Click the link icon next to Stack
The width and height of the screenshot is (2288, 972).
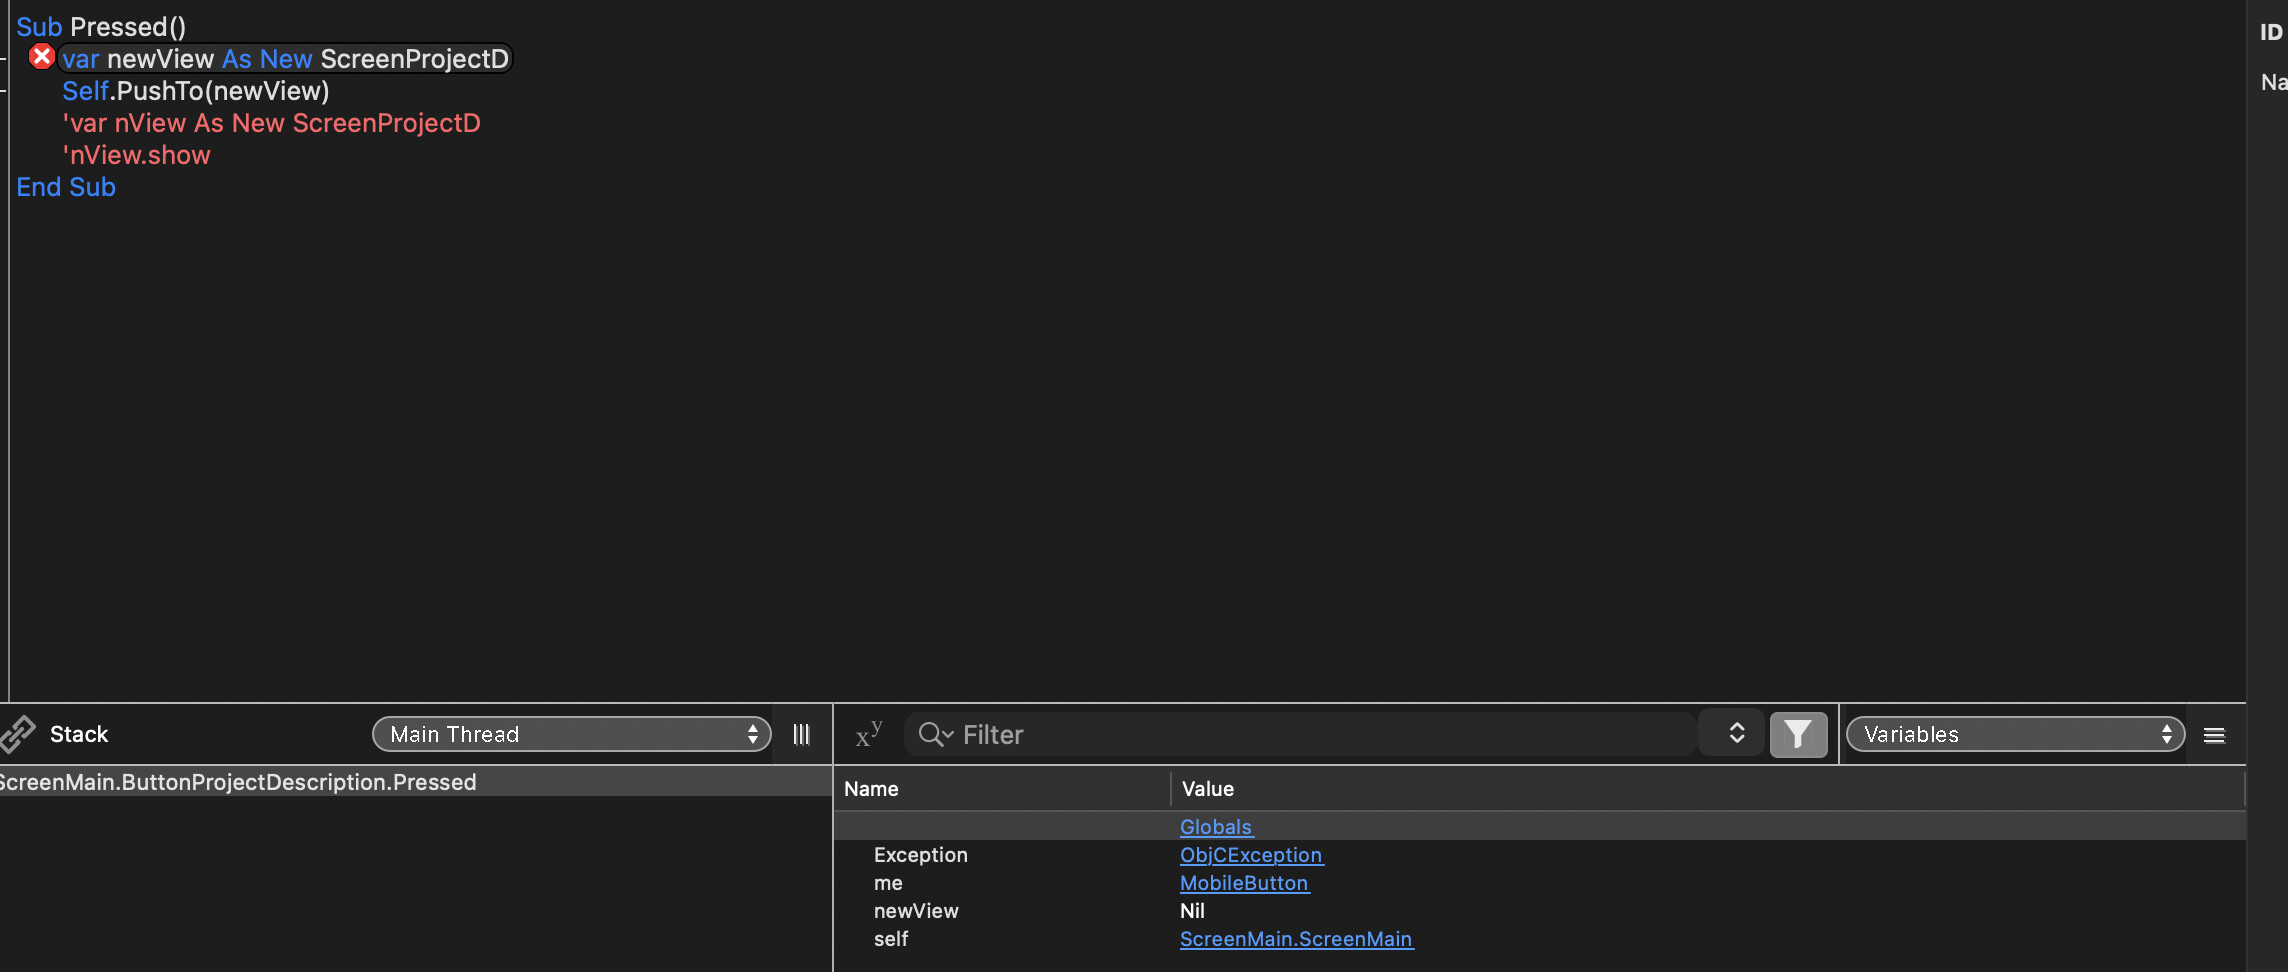18,734
